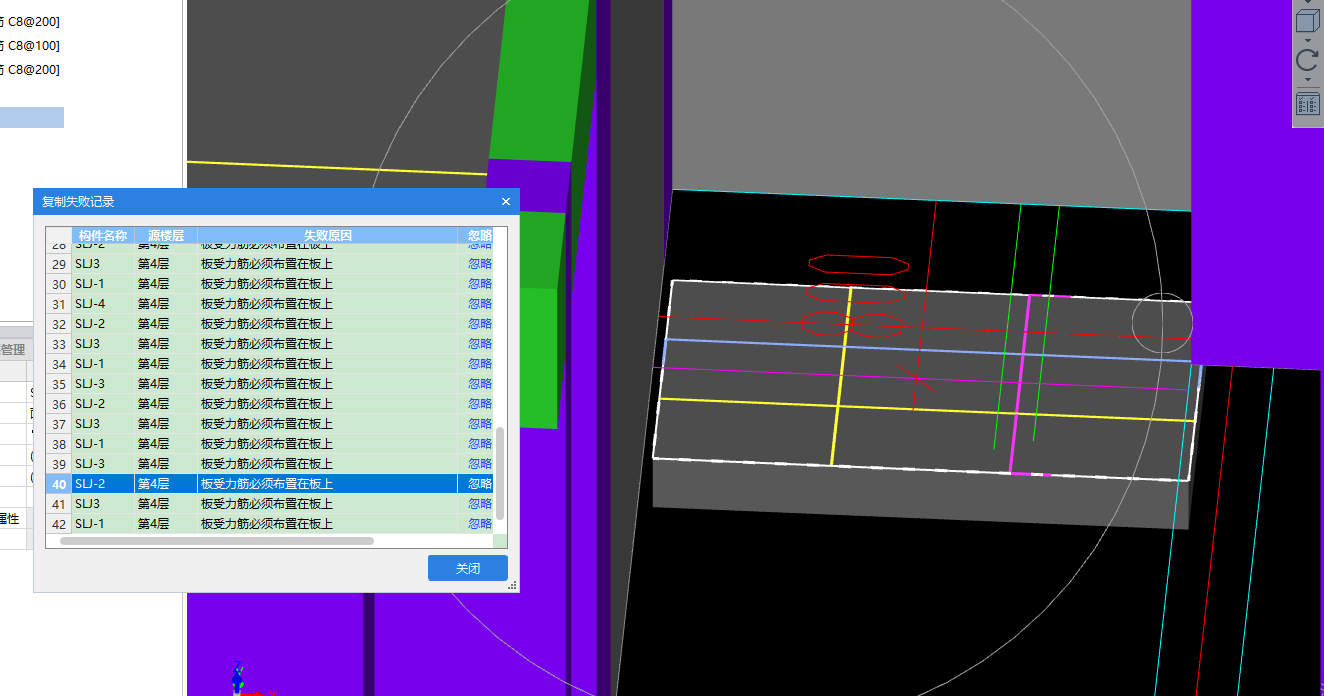
Task: Close the 复制失败记录 dialog with X
Action: (x=506, y=201)
